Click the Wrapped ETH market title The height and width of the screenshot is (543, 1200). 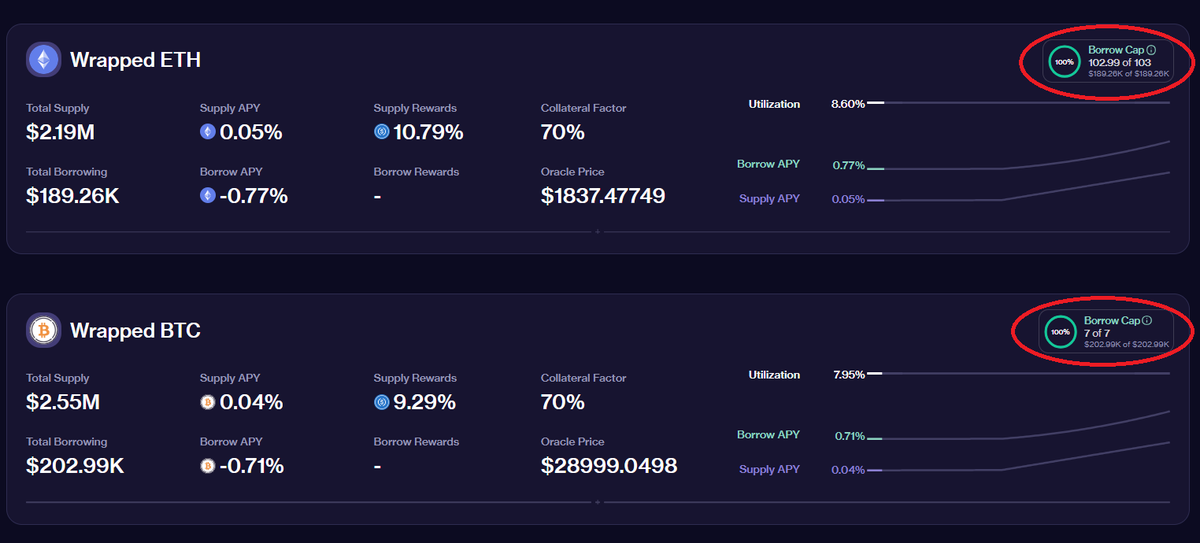(135, 60)
